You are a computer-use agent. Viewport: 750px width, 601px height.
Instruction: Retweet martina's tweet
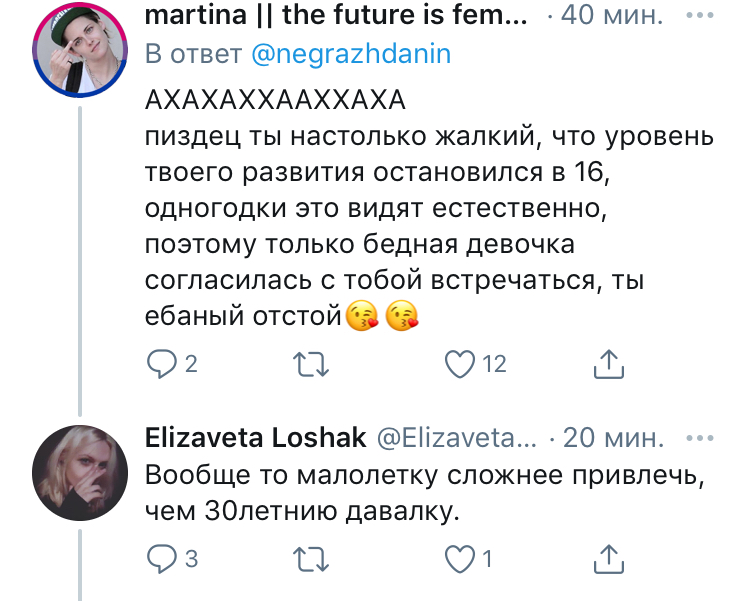[x=313, y=365]
